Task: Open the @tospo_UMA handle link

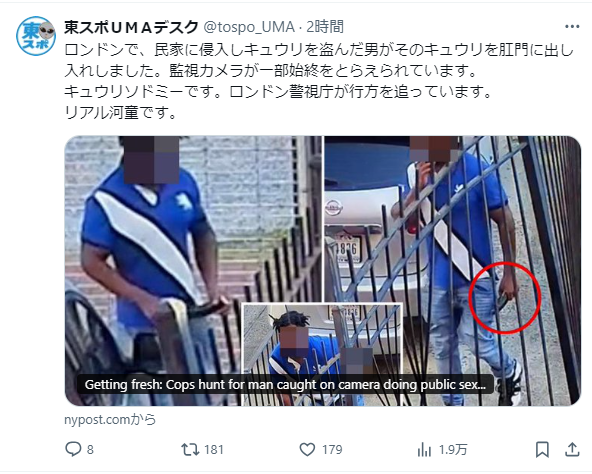Action: pyautogui.click(x=249, y=27)
